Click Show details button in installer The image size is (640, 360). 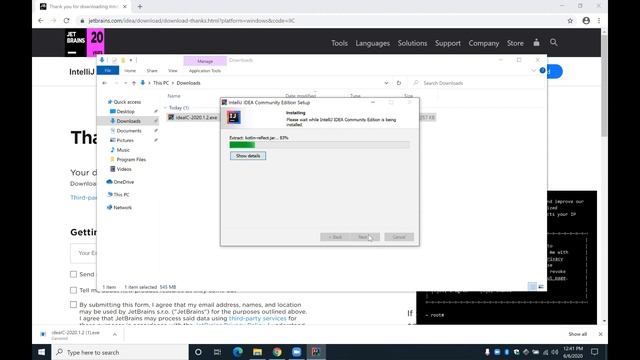248,156
